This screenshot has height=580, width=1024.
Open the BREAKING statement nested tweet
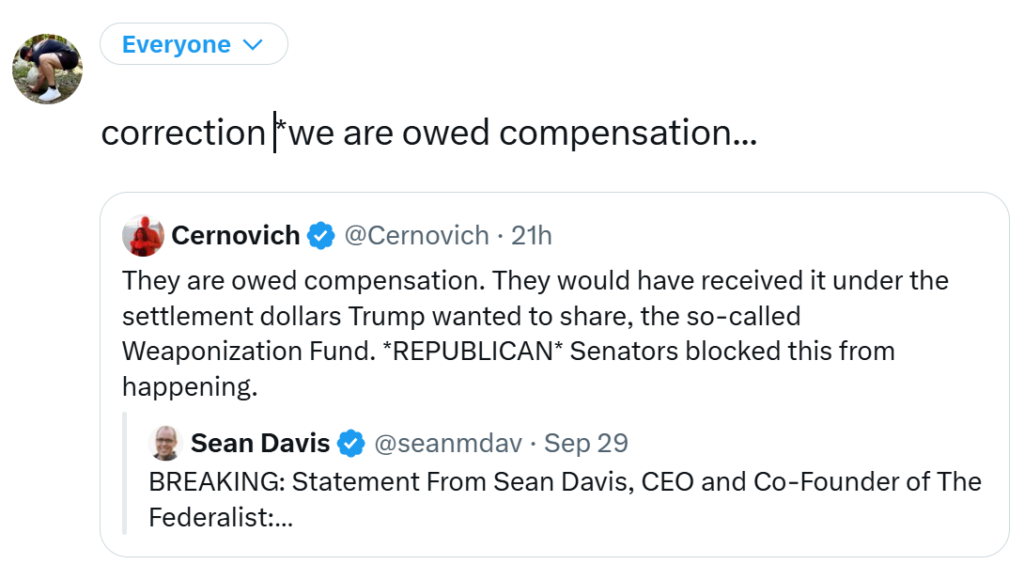click(x=565, y=500)
